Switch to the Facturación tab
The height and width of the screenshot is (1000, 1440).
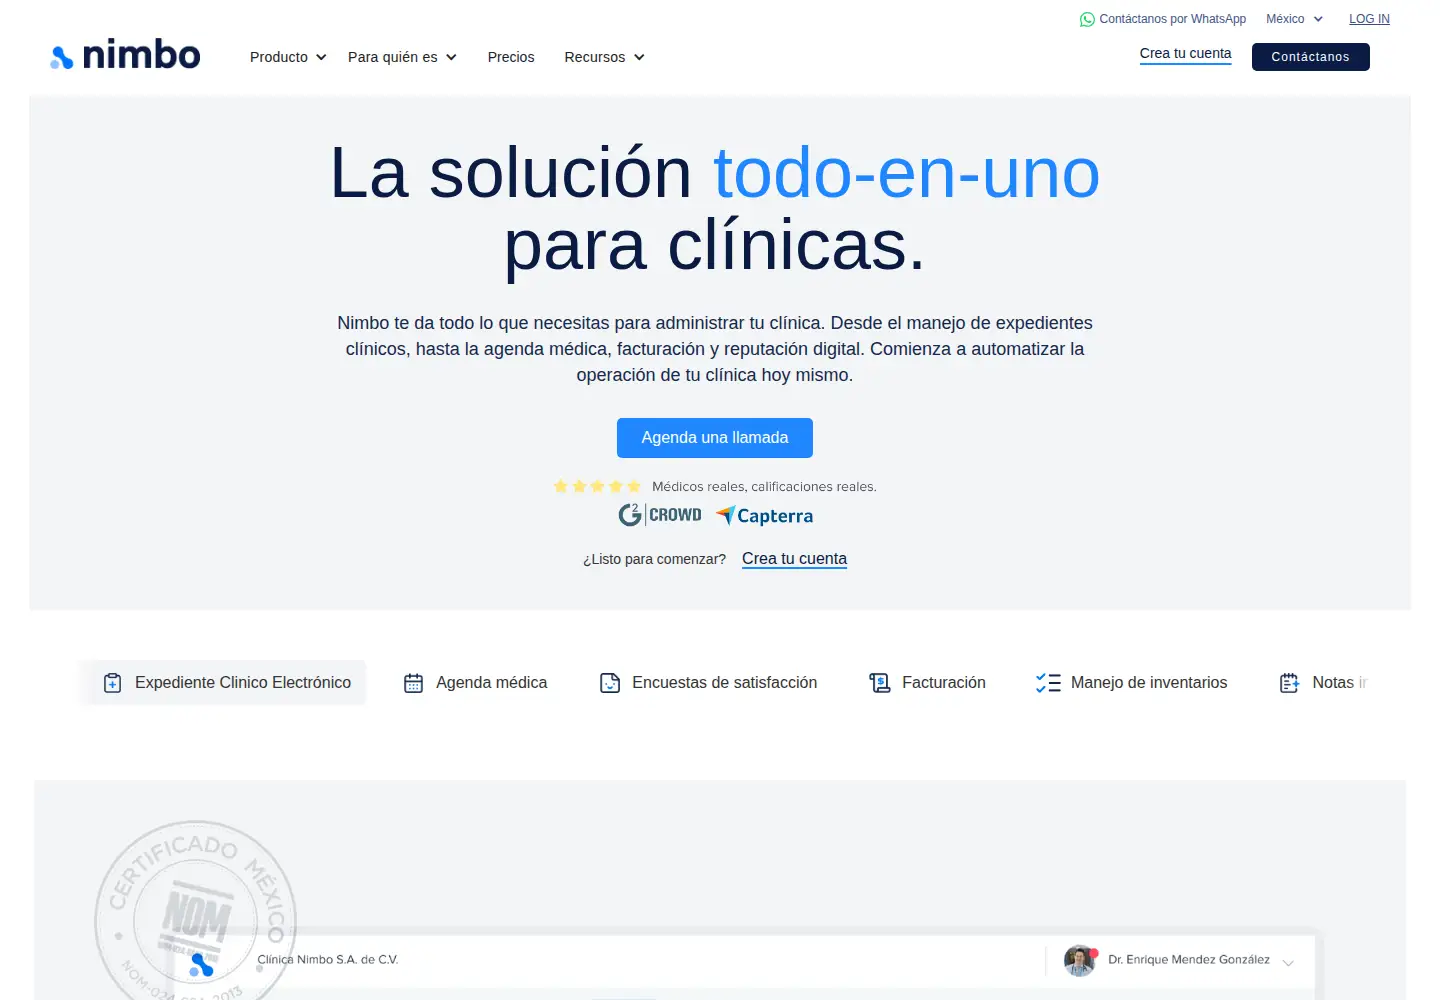tap(927, 683)
